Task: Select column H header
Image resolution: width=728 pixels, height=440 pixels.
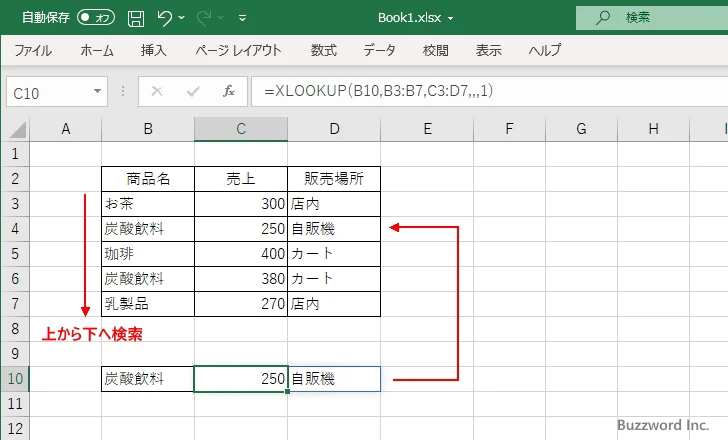Action: (653, 129)
